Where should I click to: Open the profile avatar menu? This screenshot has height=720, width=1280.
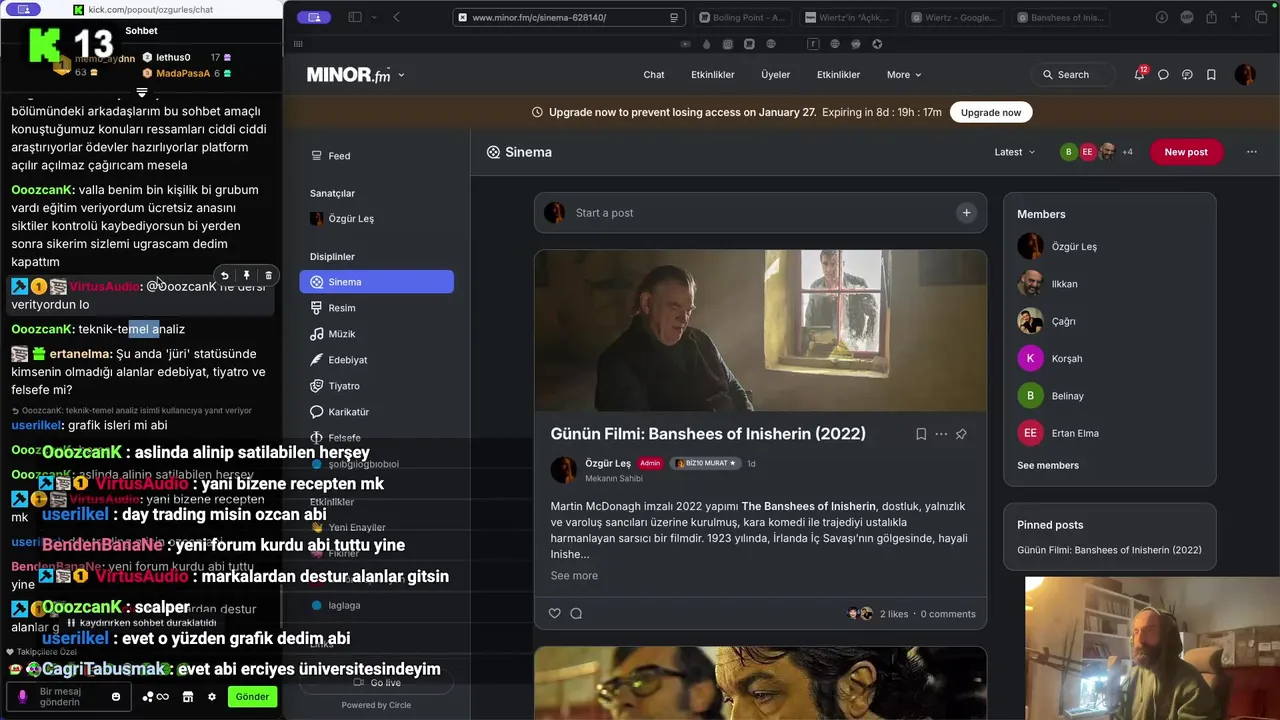[x=1245, y=75]
